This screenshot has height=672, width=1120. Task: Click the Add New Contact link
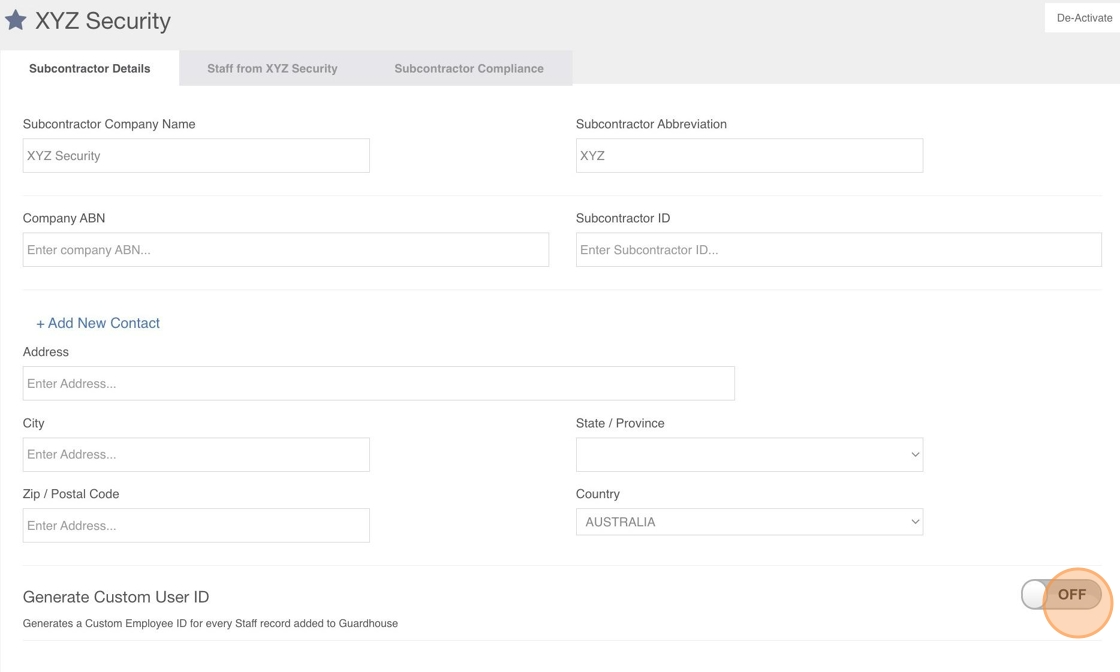point(98,323)
